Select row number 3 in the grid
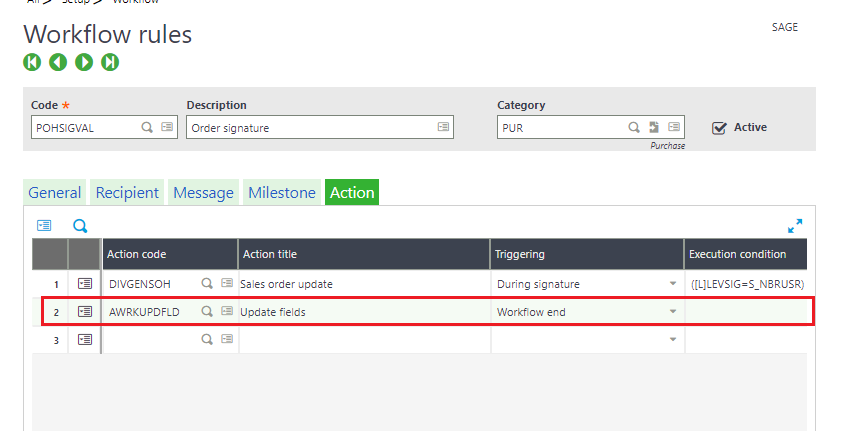Image resolution: width=841 pixels, height=431 pixels. click(56, 340)
